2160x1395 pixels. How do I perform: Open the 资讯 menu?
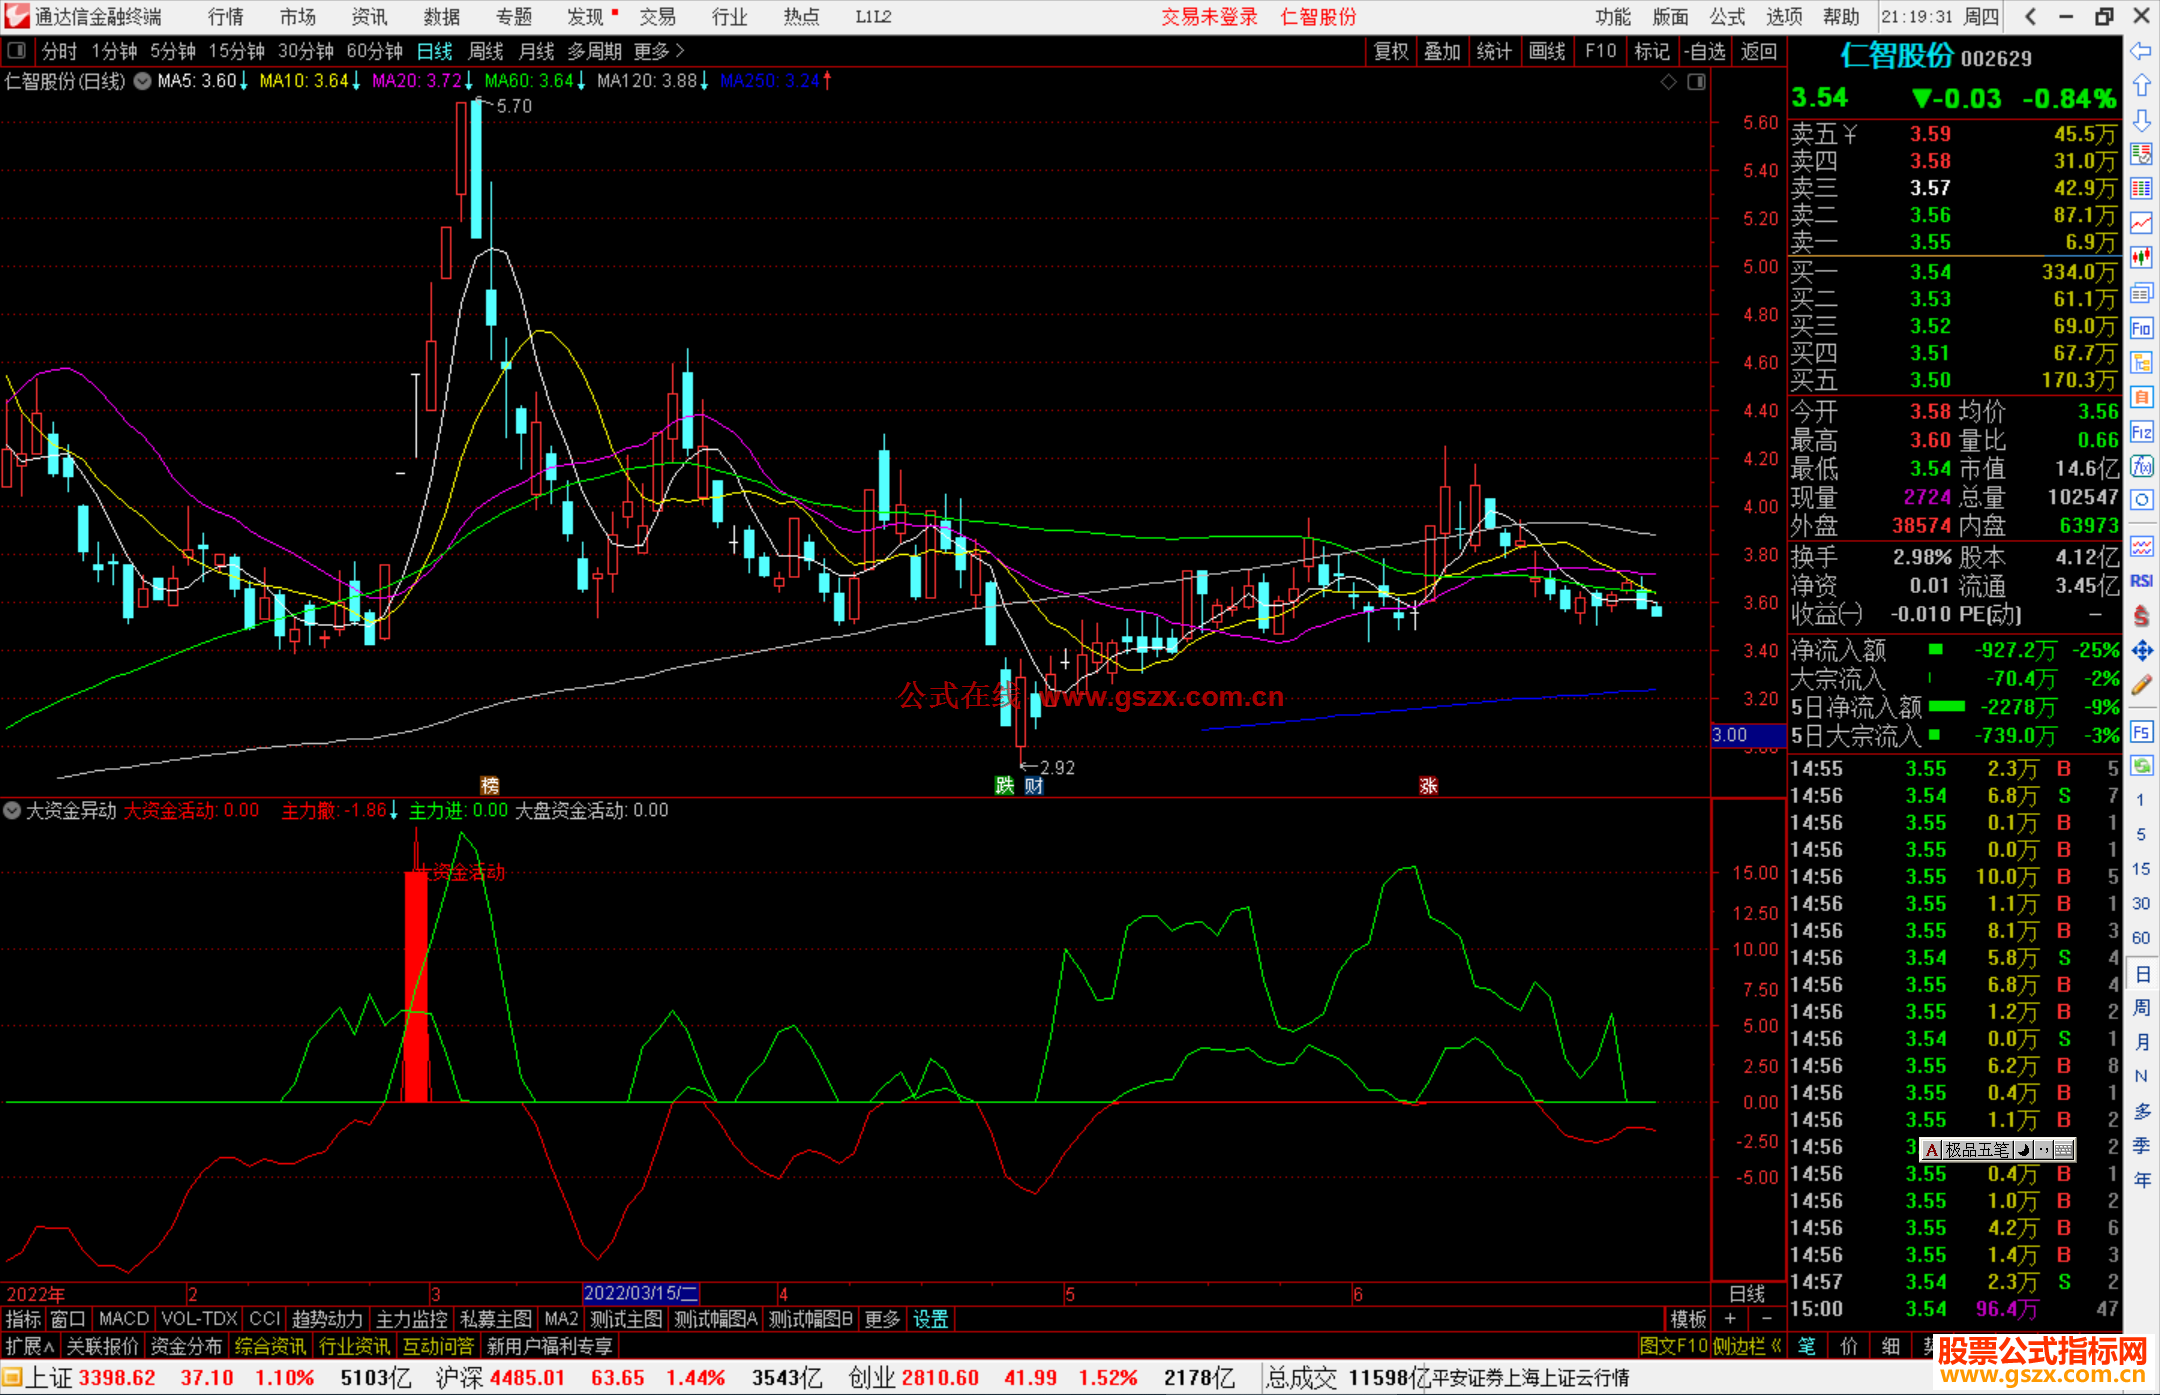click(x=369, y=17)
